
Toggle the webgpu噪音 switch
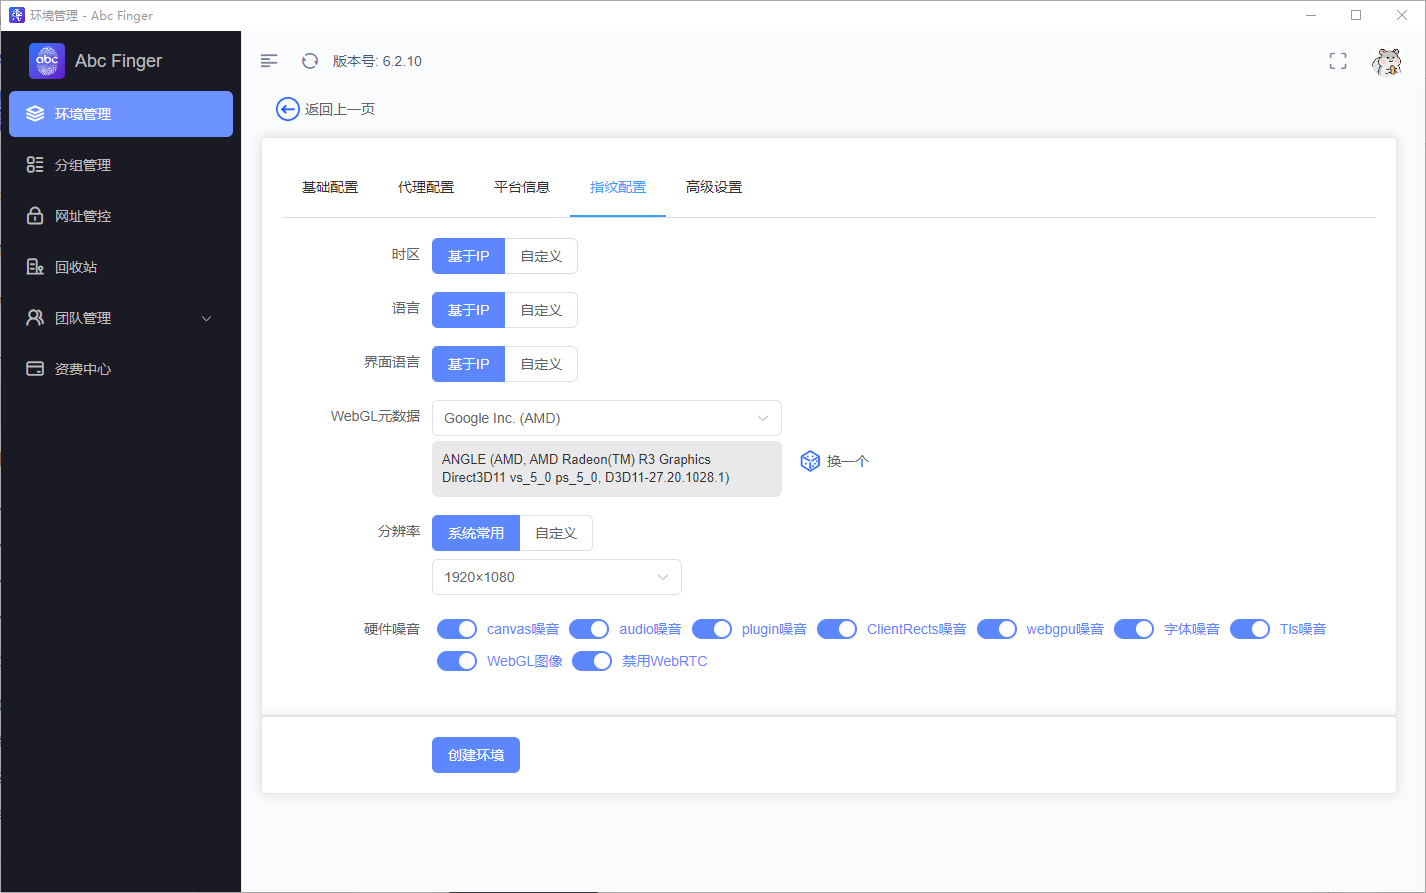[x=996, y=629]
